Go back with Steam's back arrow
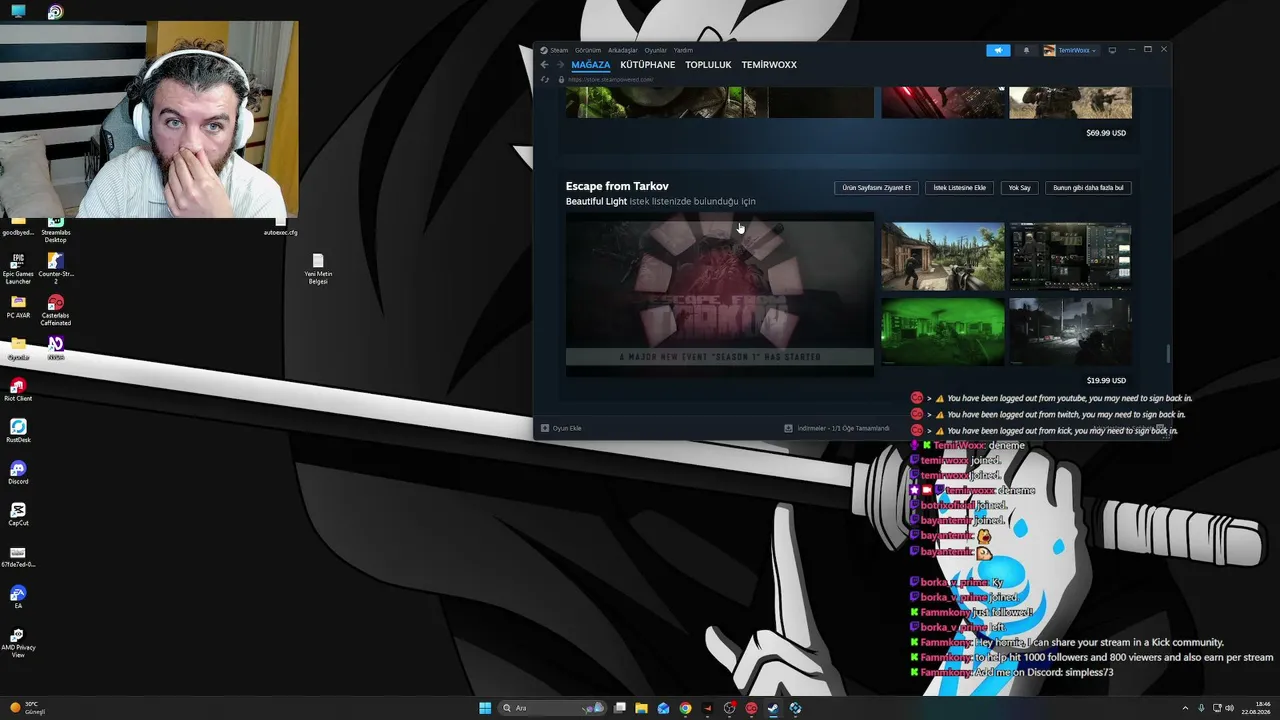Viewport: 1280px width, 720px height. click(544, 65)
